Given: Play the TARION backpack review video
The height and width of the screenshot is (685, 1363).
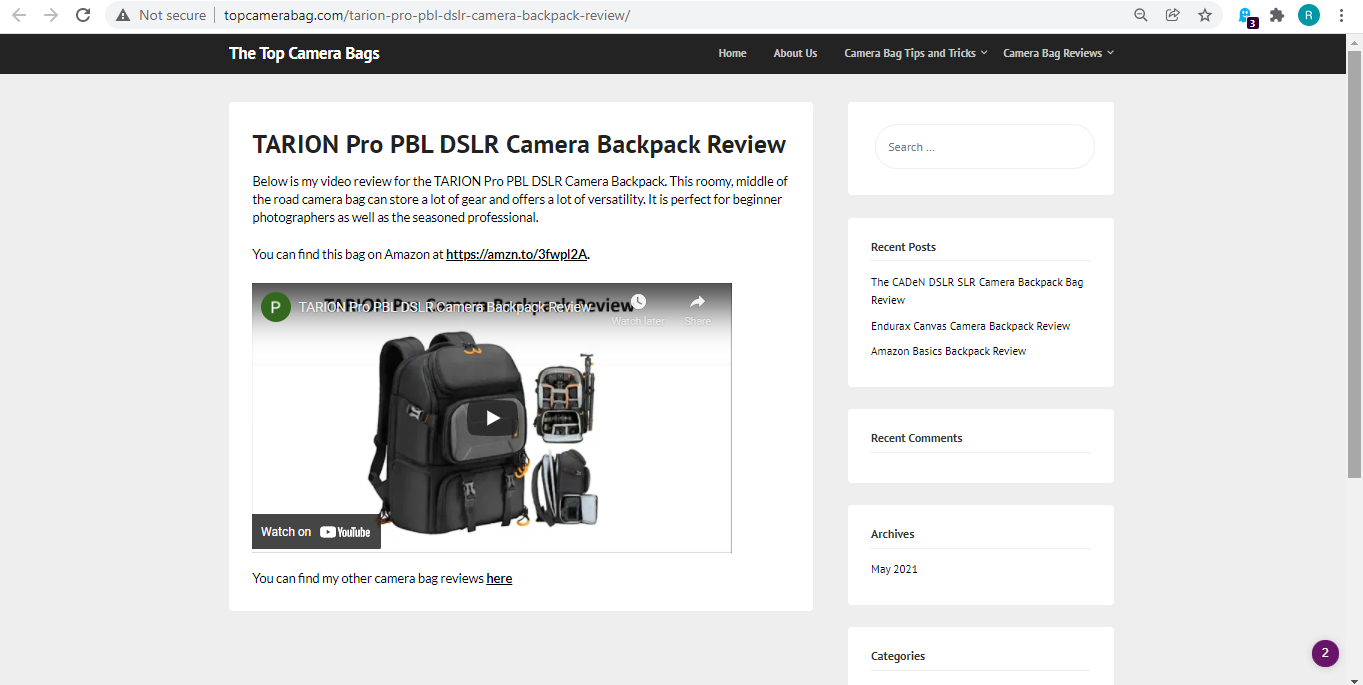Looking at the screenshot, I should point(492,418).
